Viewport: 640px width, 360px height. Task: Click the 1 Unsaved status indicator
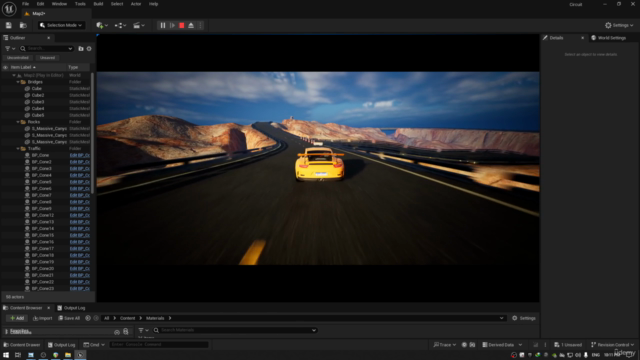(568, 345)
